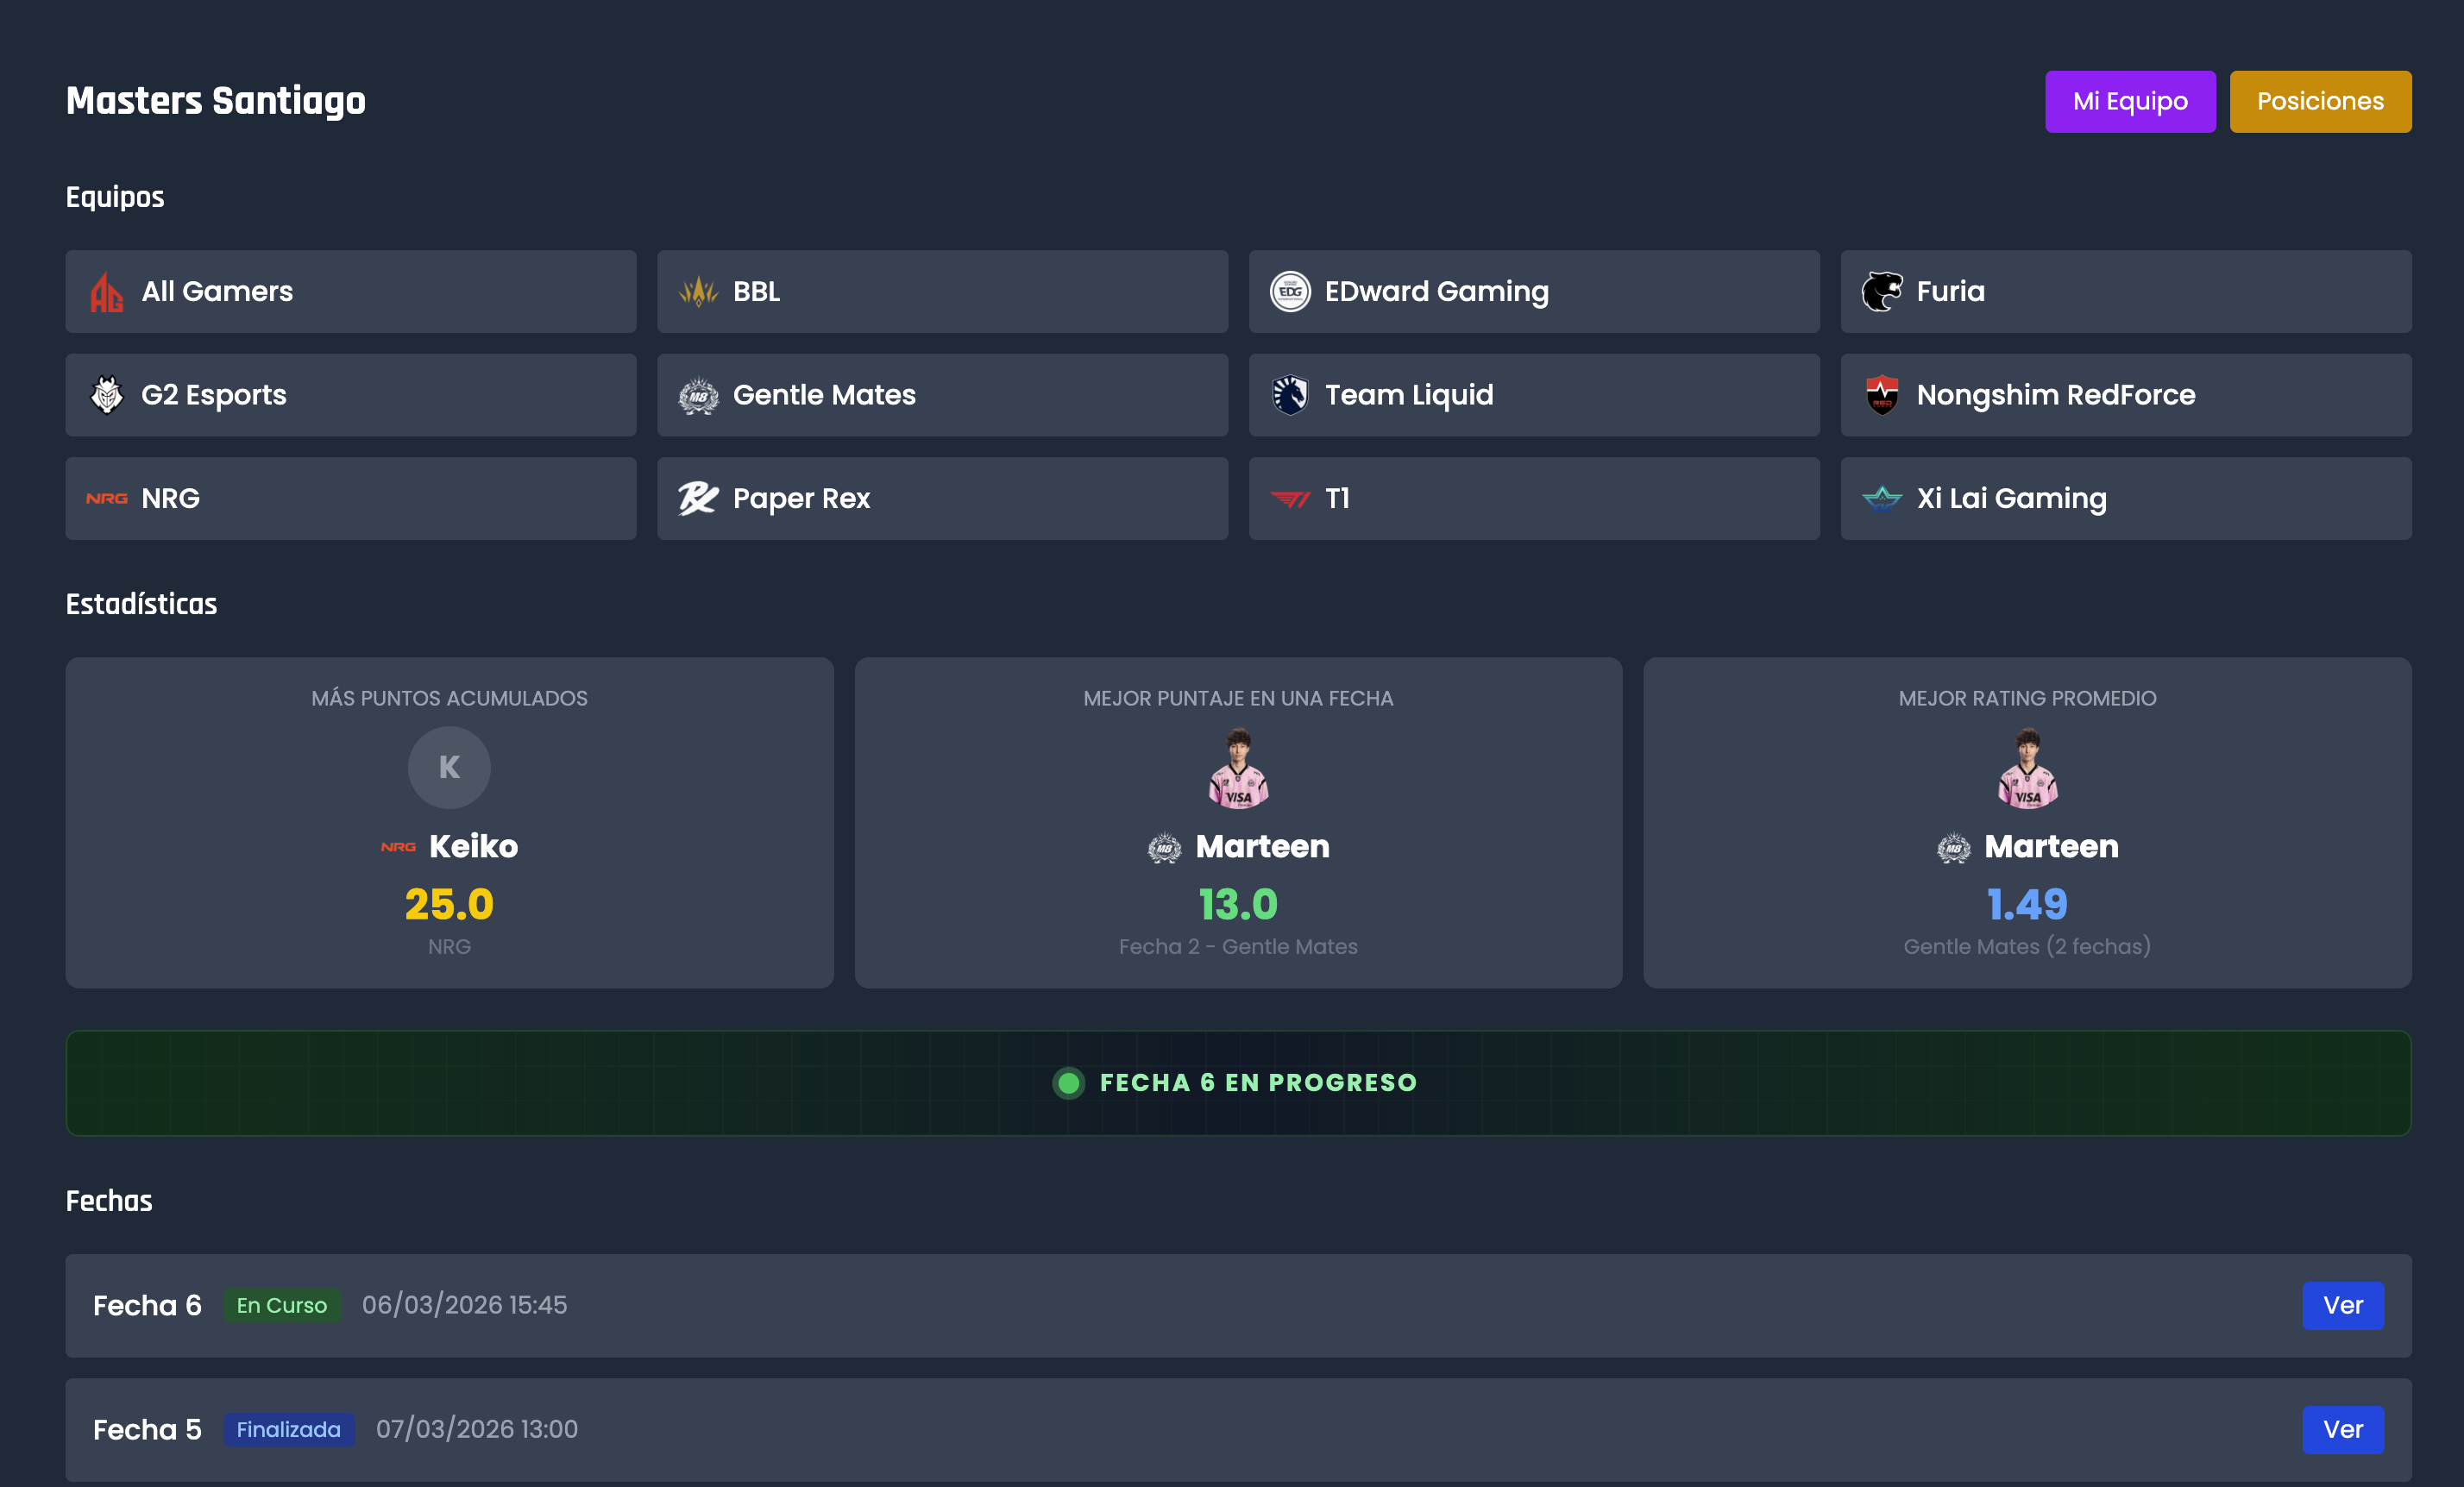
Task: Click the Fecha 6 En Progreso banner
Action: pos(1237,1083)
